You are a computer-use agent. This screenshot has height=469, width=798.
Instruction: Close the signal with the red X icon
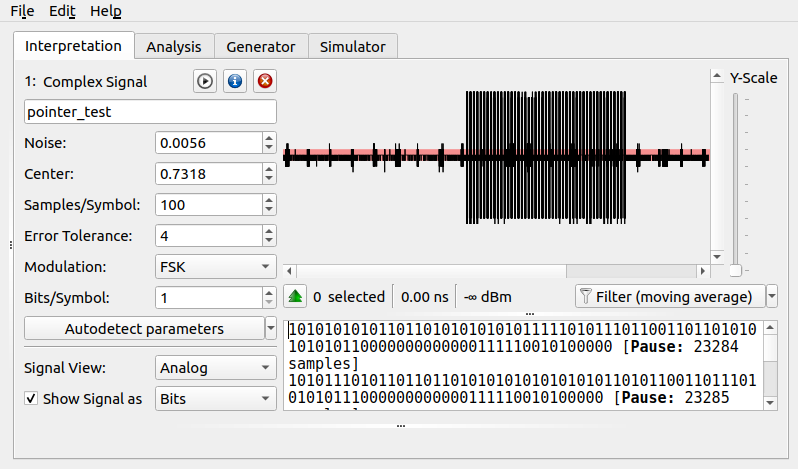pos(264,82)
